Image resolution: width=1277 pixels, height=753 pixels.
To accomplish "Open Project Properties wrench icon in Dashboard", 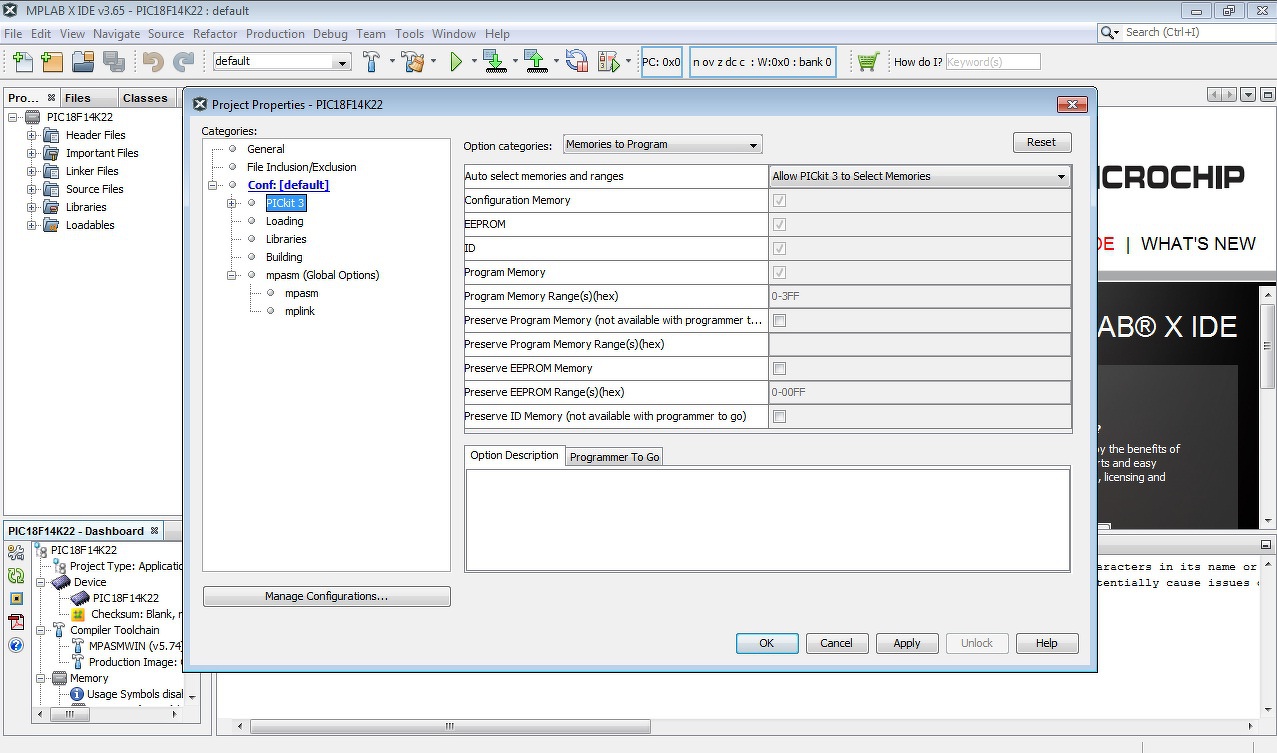I will [x=15, y=552].
